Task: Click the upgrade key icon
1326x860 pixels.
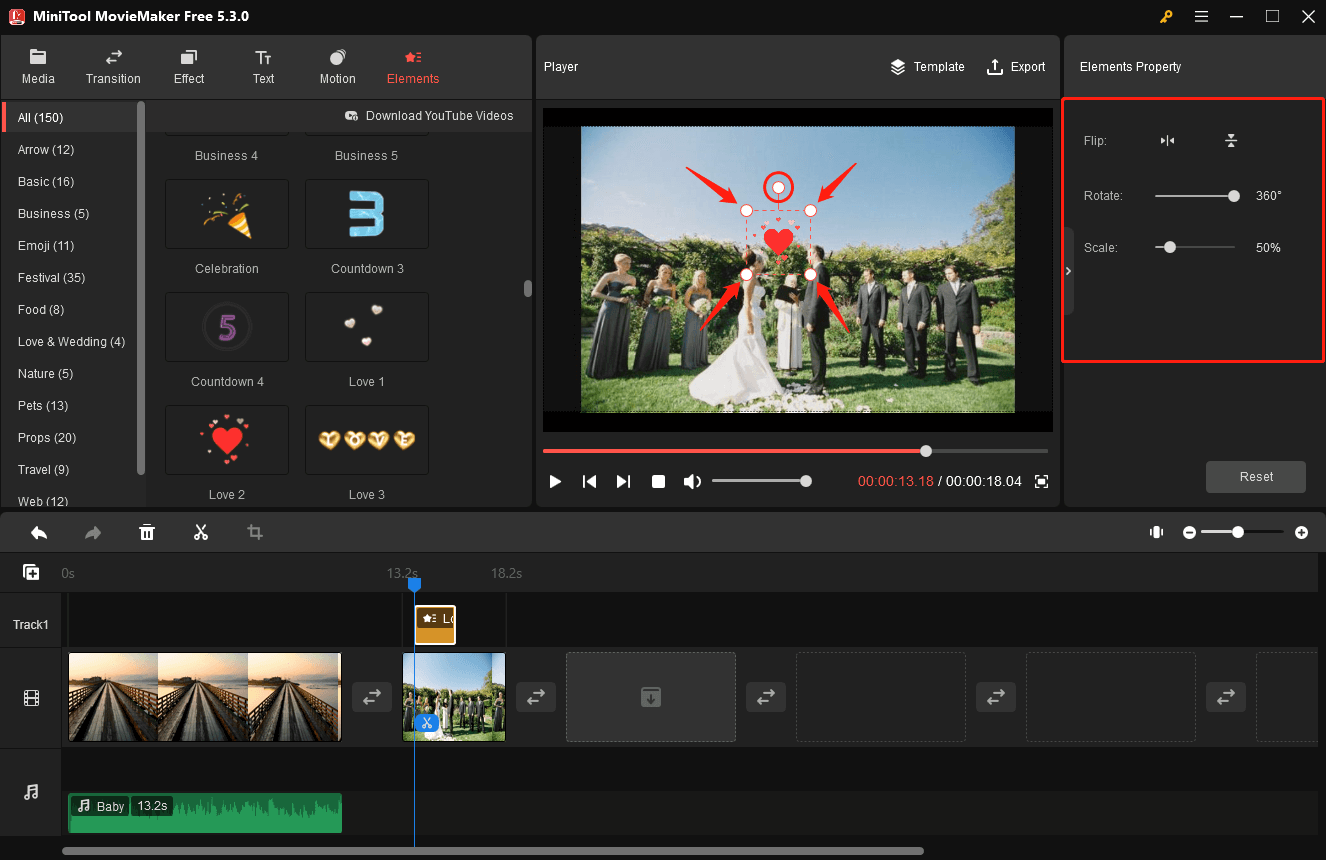Action: (1166, 16)
